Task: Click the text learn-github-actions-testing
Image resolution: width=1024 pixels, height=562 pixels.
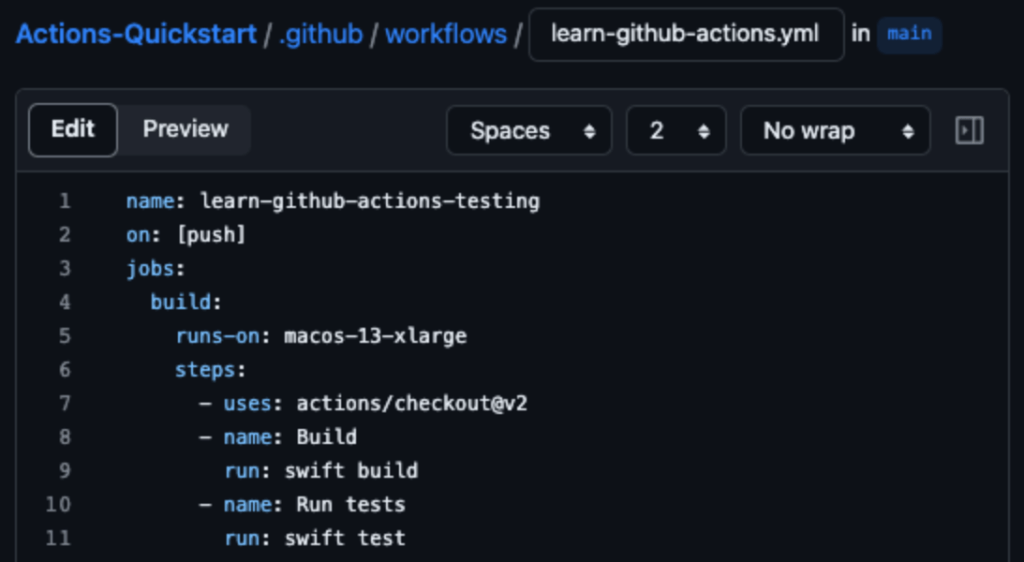Action: pyautogui.click(x=370, y=201)
